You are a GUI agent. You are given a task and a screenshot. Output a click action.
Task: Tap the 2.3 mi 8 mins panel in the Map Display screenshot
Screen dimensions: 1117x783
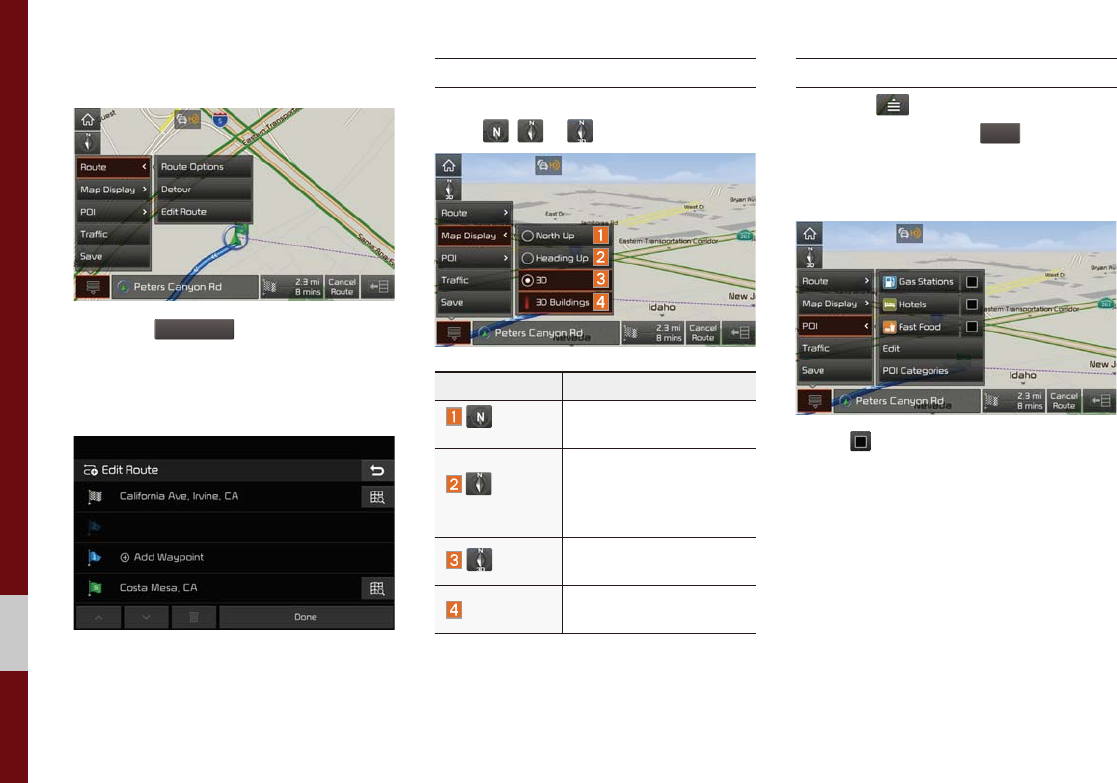(653, 333)
